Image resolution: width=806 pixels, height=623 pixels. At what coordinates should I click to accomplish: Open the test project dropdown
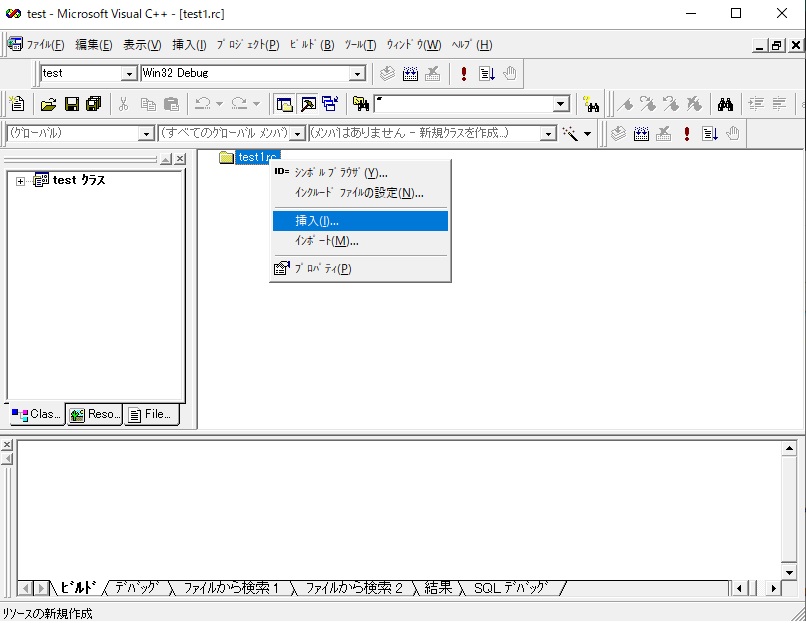tap(130, 74)
